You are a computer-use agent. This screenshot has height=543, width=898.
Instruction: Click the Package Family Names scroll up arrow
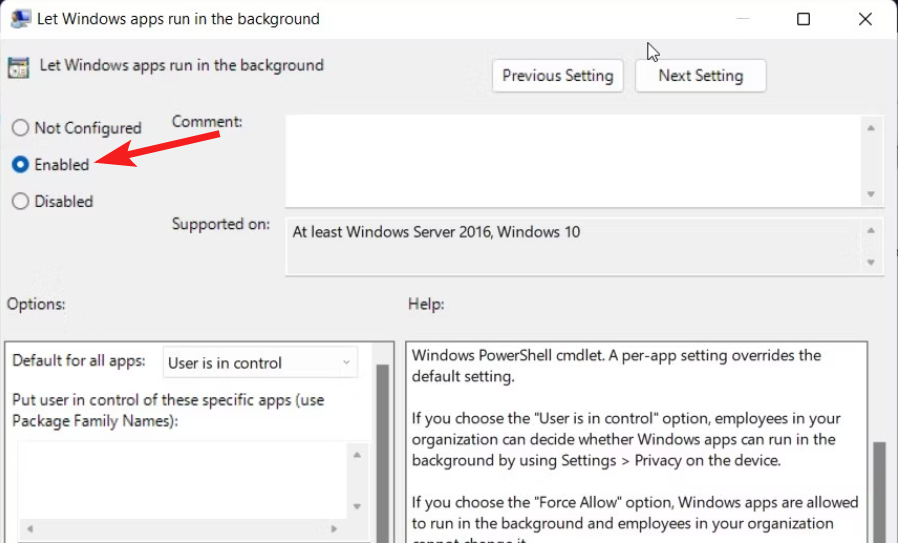click(x=357, y=455)
